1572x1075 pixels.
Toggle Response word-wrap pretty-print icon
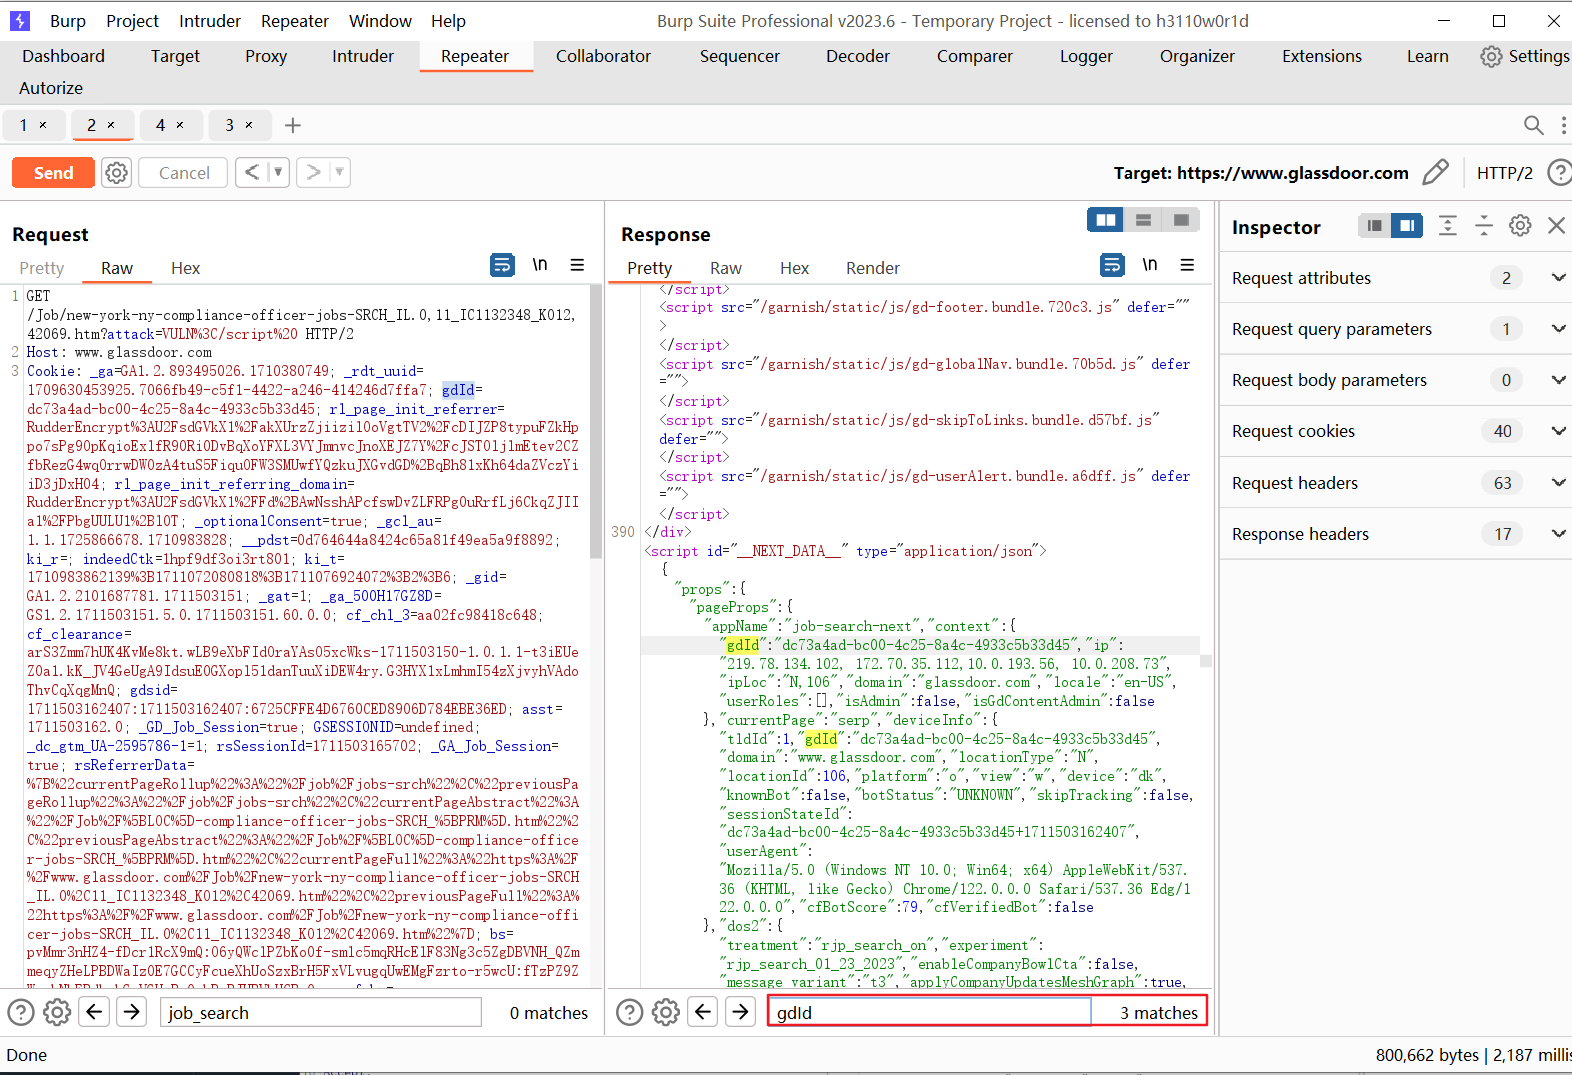pos(1112,265)
